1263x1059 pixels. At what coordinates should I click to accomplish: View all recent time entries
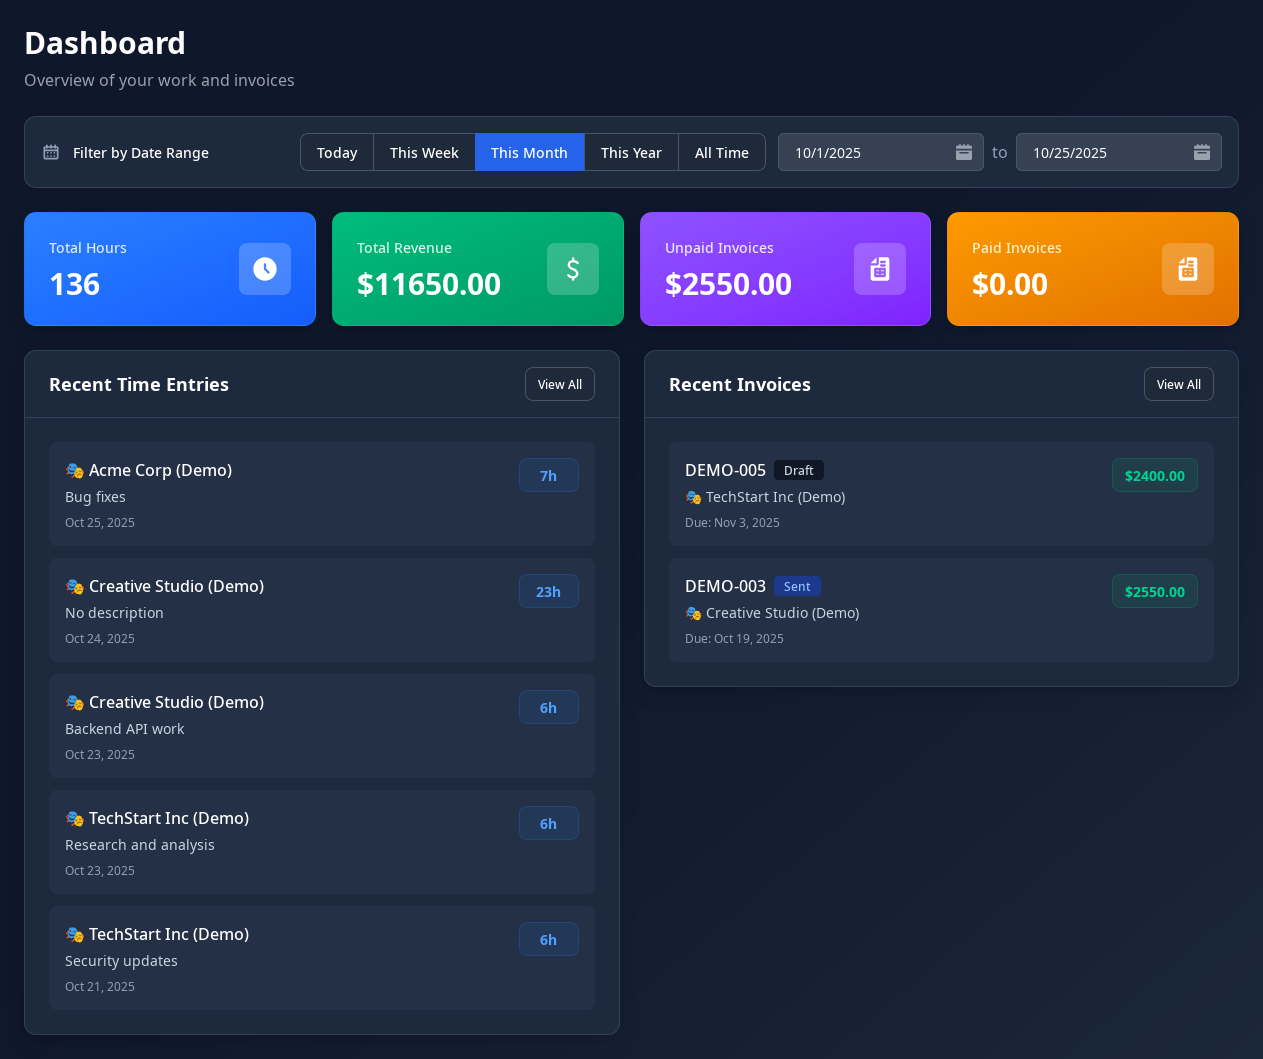point(560,384)
